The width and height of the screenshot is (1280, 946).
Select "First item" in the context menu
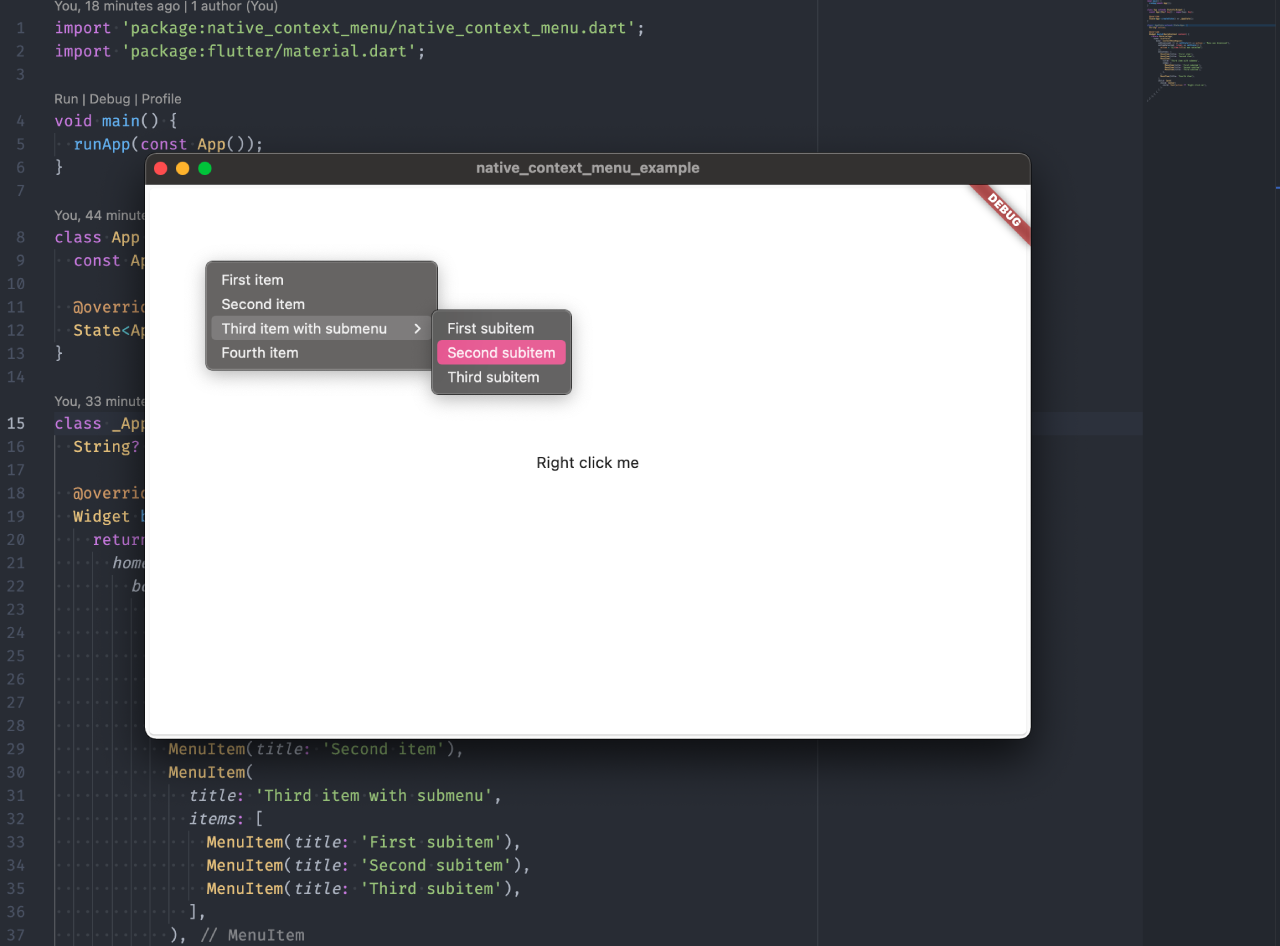tap(252, 280)
